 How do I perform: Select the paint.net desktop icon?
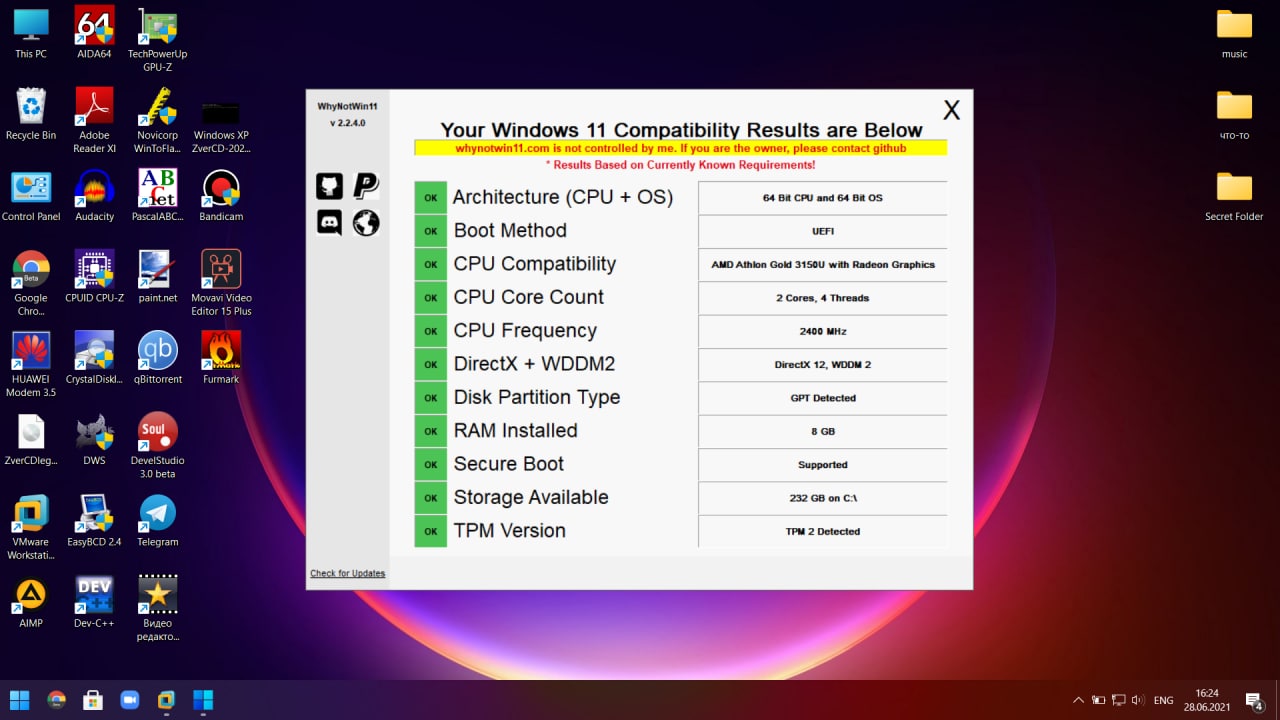pos(157,276)
